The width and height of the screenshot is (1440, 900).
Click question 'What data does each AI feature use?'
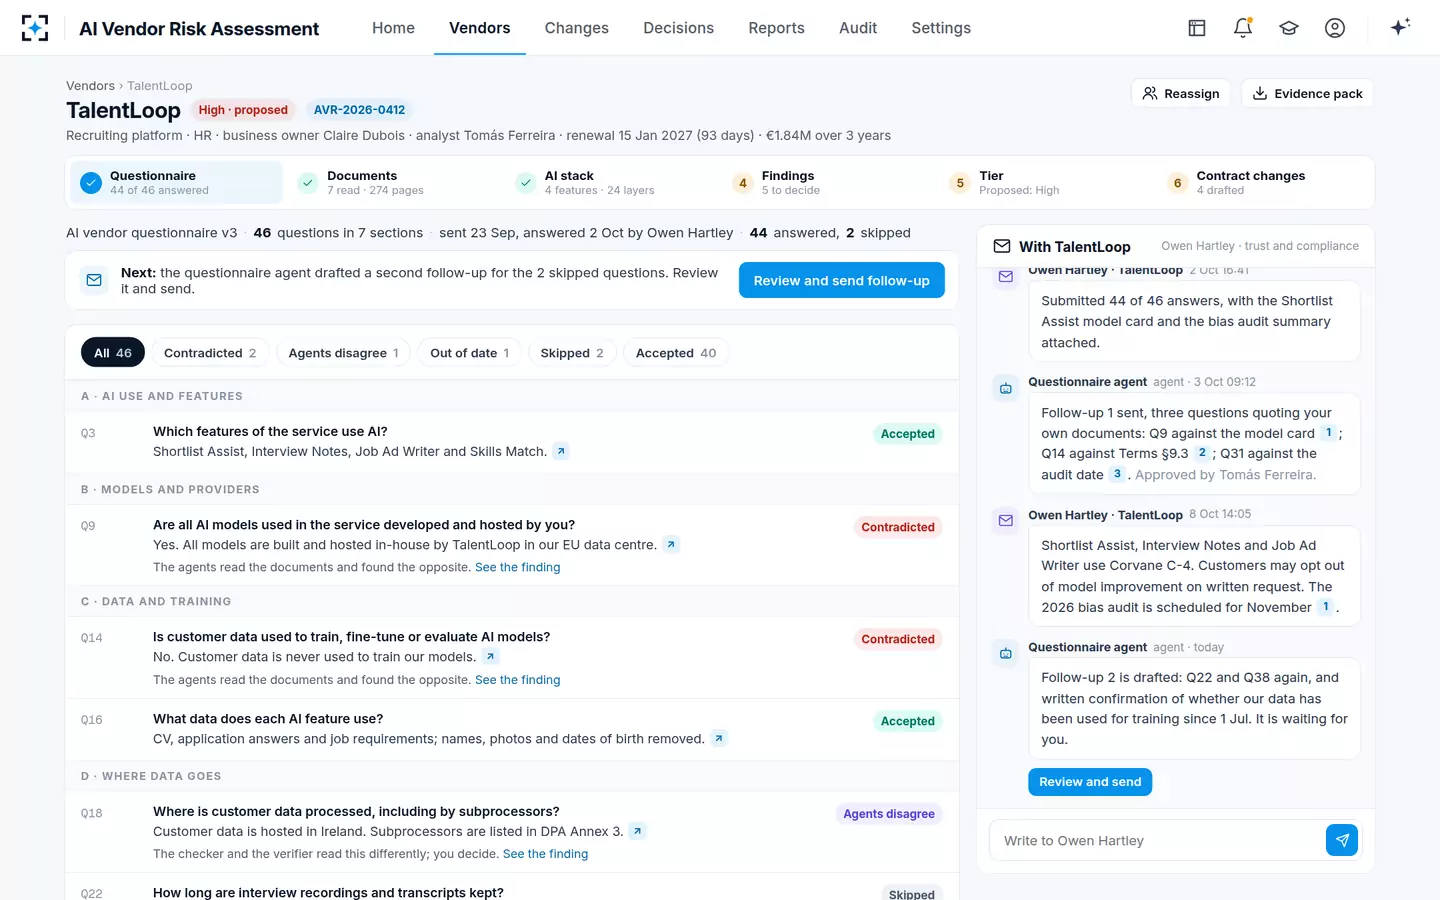(268, 719)
